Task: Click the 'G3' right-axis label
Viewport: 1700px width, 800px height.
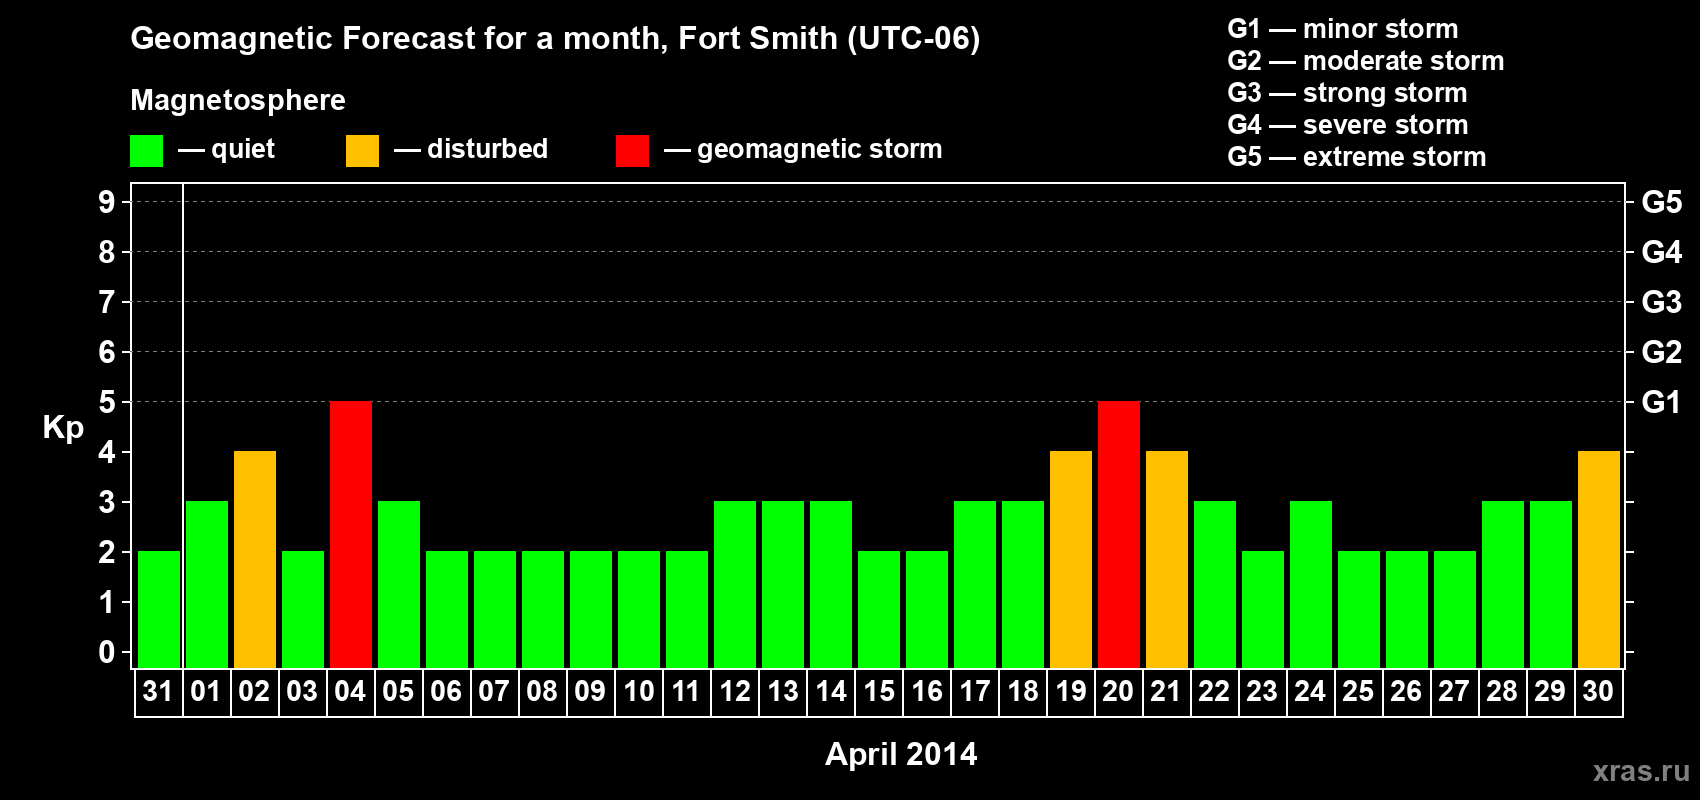Action: click(x=1662, y=302)
